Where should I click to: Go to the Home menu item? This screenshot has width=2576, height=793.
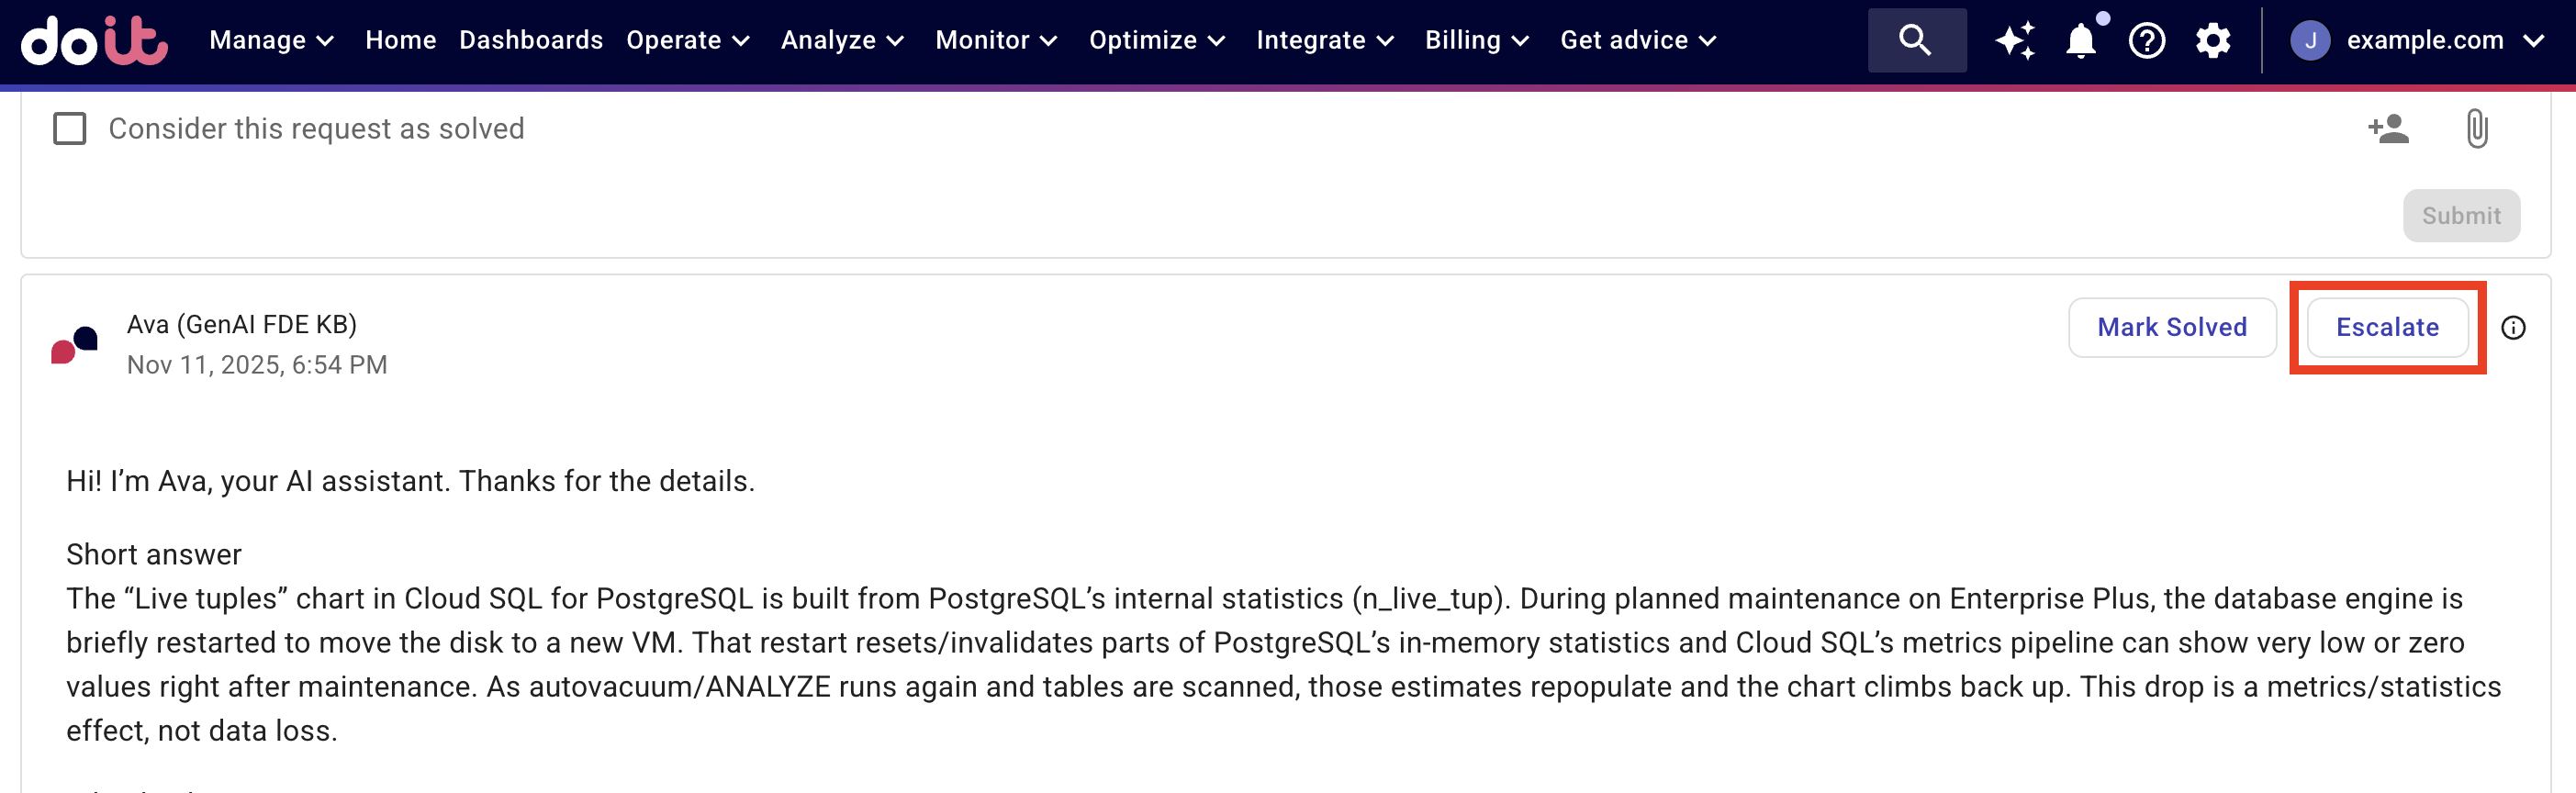click(400, 40)
